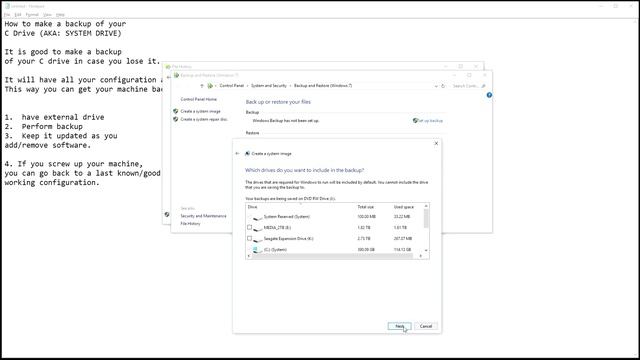
Task: Click the up arrow in address bar
Action: point(202,86)
